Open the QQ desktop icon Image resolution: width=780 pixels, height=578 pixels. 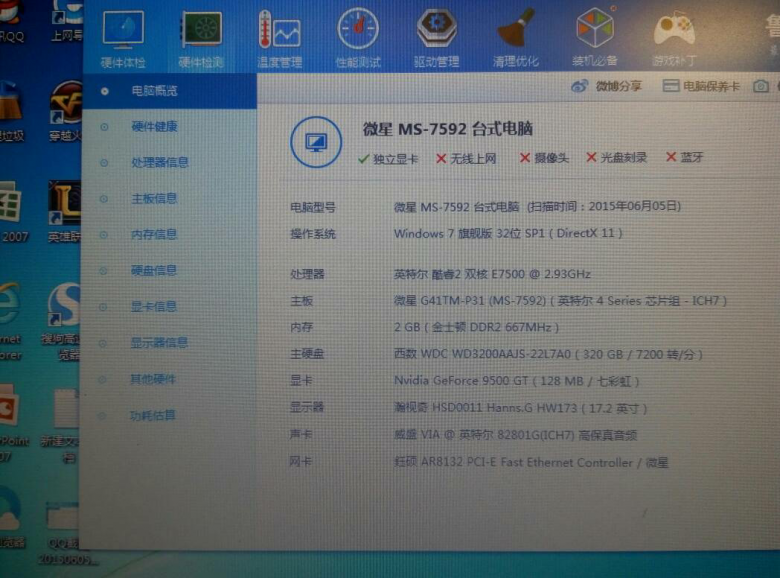tap(11, 21)
